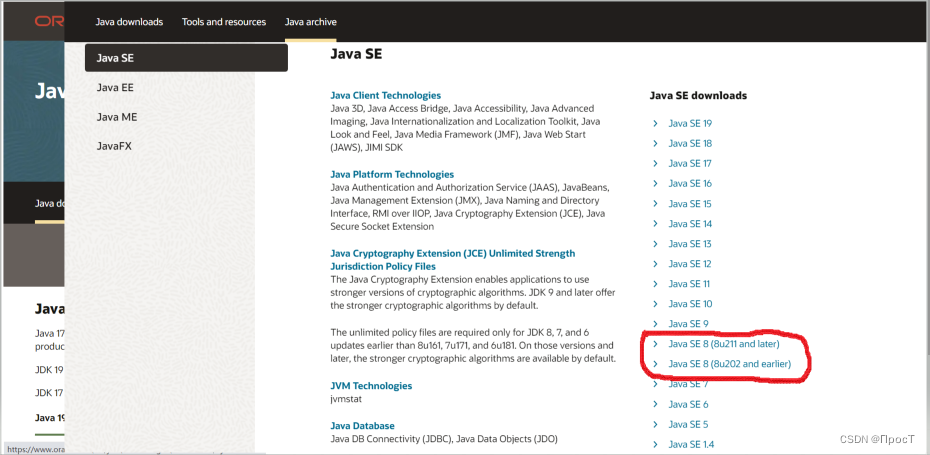Open the Java SE 10 download link
The height and width of the screenshot is (455, 930).
click(690, 304)
